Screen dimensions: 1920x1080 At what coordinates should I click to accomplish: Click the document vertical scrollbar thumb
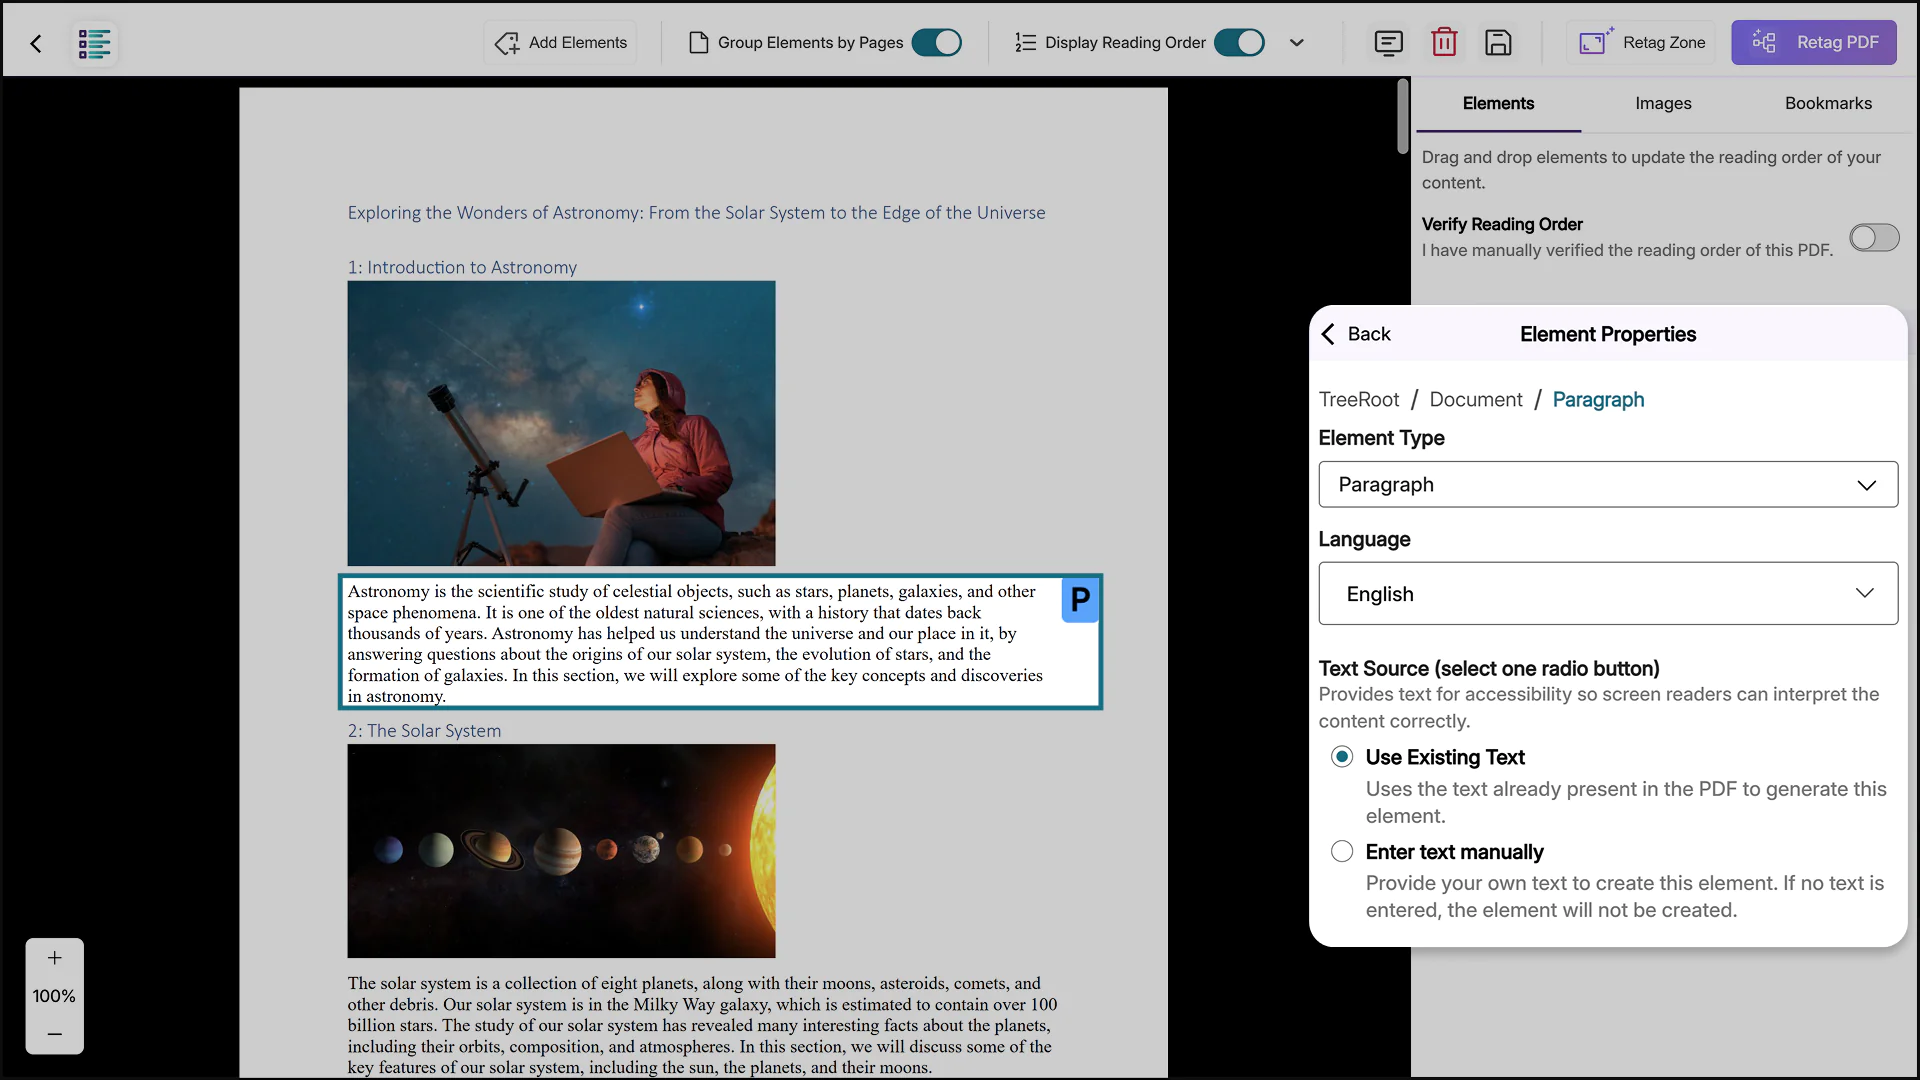[1403, 116]
